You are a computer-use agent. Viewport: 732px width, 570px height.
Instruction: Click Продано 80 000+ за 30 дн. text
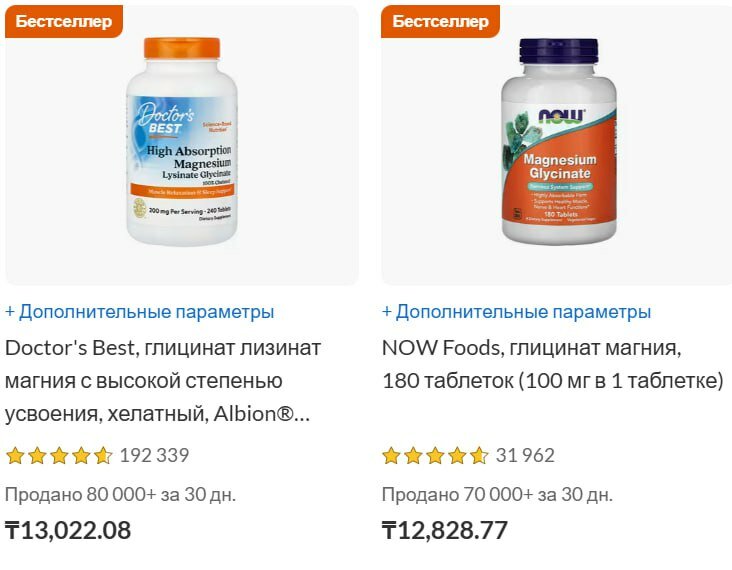point(120,494)
